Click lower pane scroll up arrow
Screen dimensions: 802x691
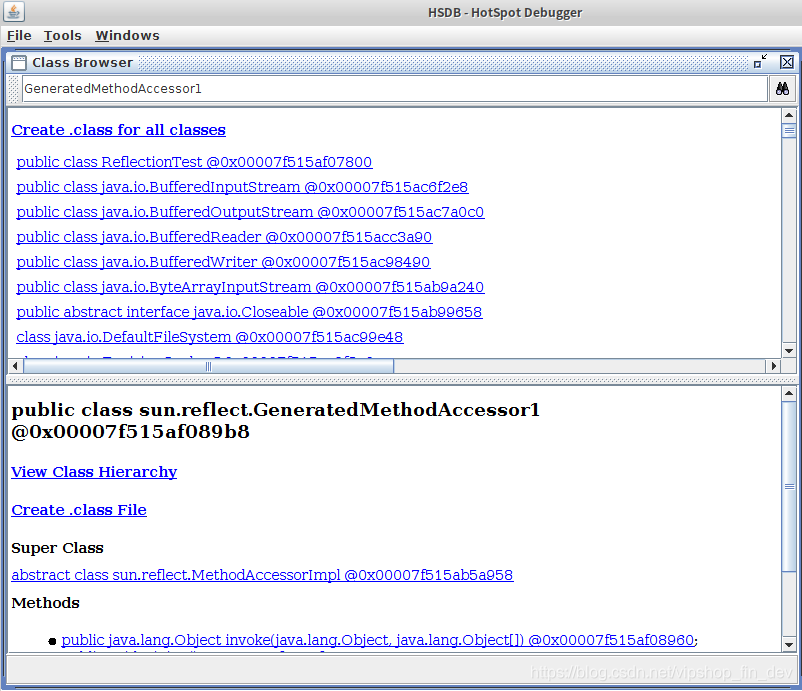pyautogui.click(x=789, y=393)
